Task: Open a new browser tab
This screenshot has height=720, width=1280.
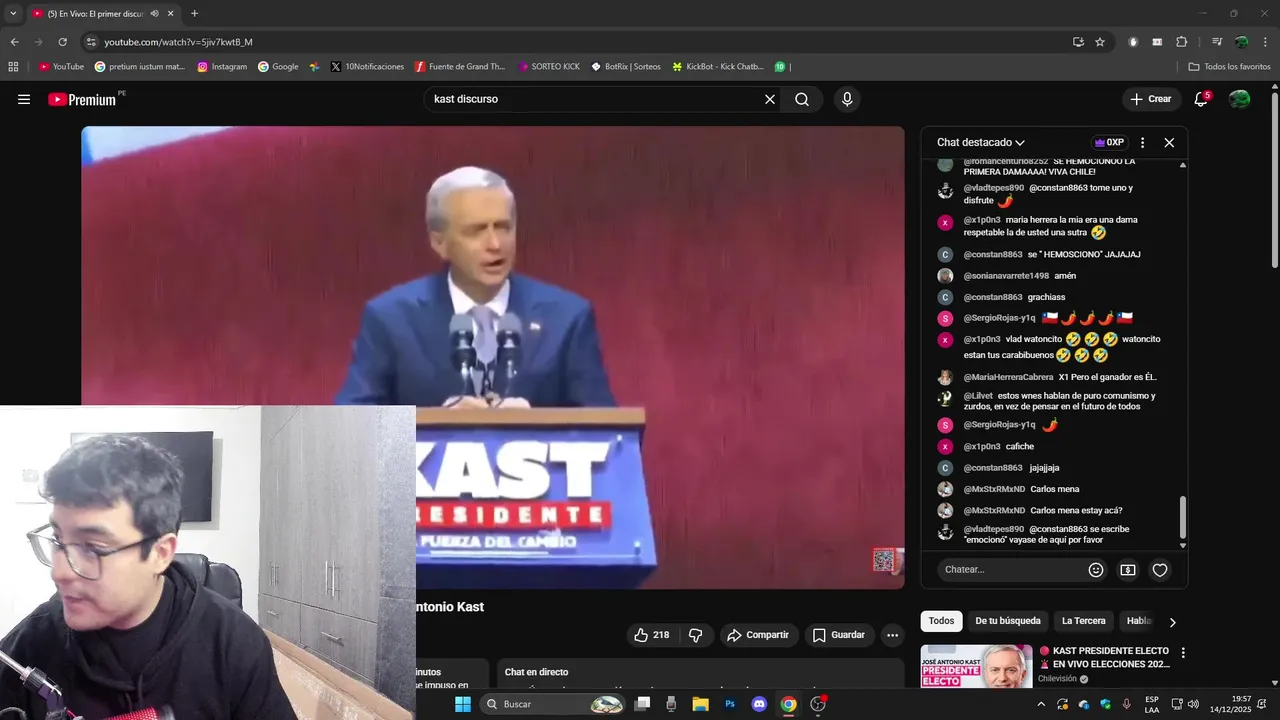Action: [x=194, y=14]
